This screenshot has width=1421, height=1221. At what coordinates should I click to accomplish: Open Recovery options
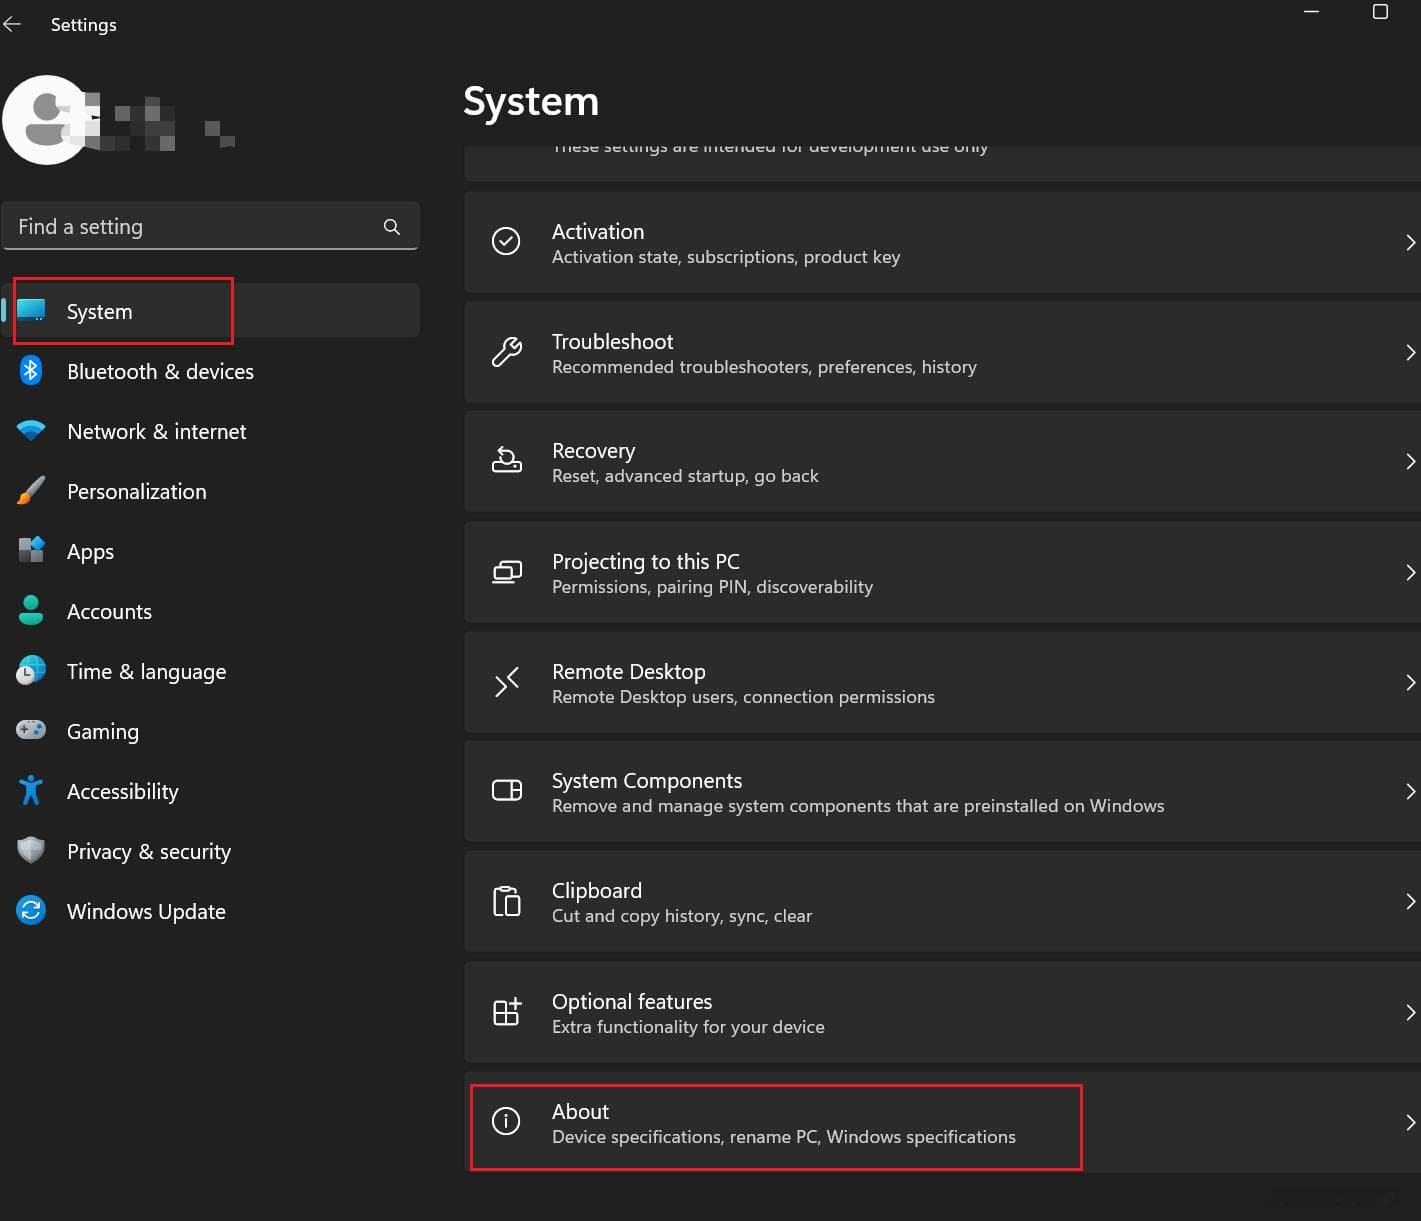[x=942, y=462]
